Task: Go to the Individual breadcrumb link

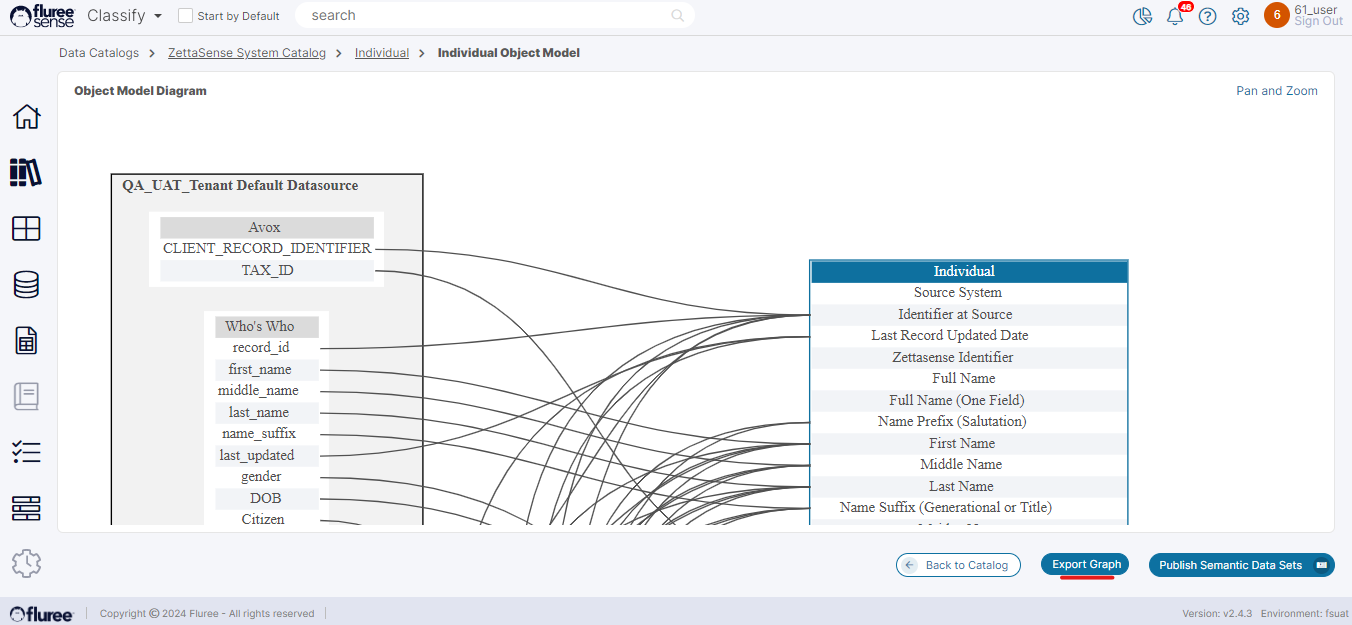Action: click(382, 53)
